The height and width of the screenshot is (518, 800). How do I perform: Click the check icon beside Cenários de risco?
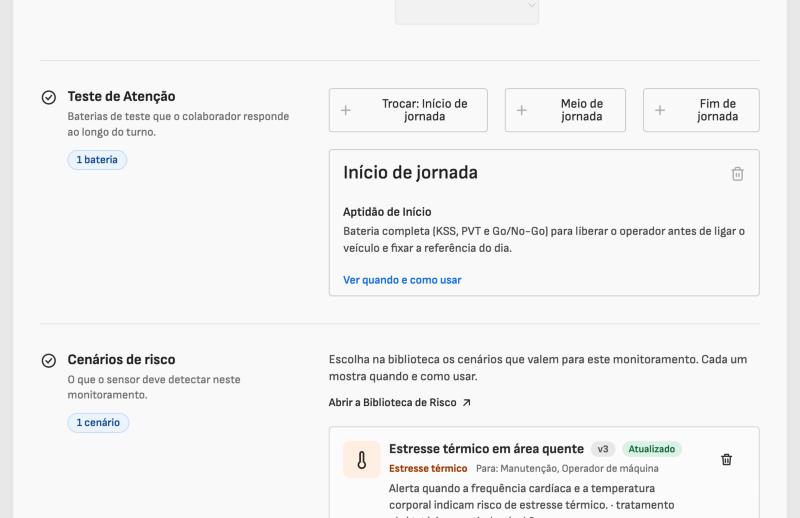[49, 360]
